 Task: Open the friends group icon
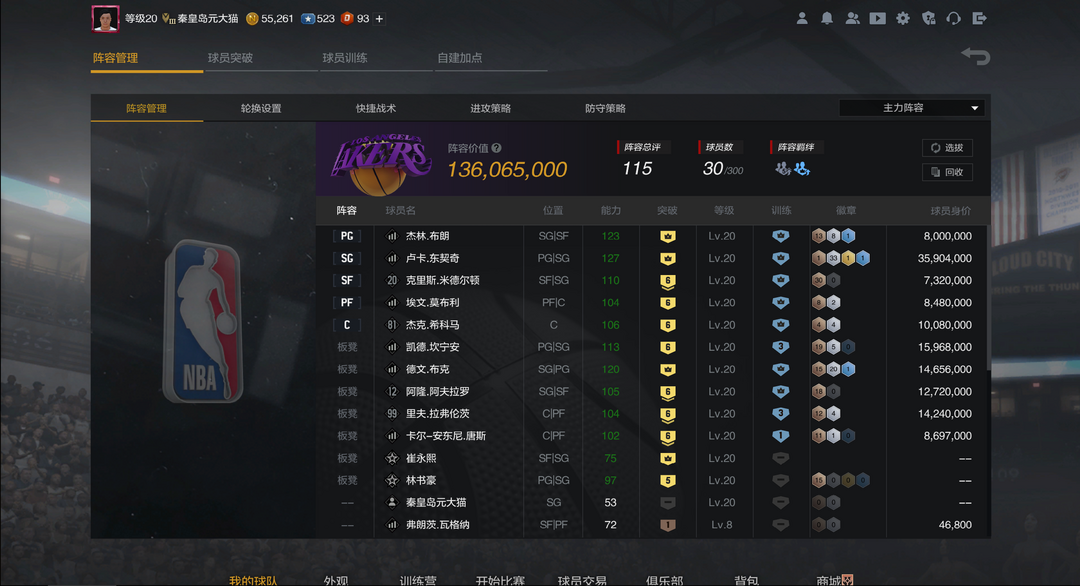click(x=852, y=19)
